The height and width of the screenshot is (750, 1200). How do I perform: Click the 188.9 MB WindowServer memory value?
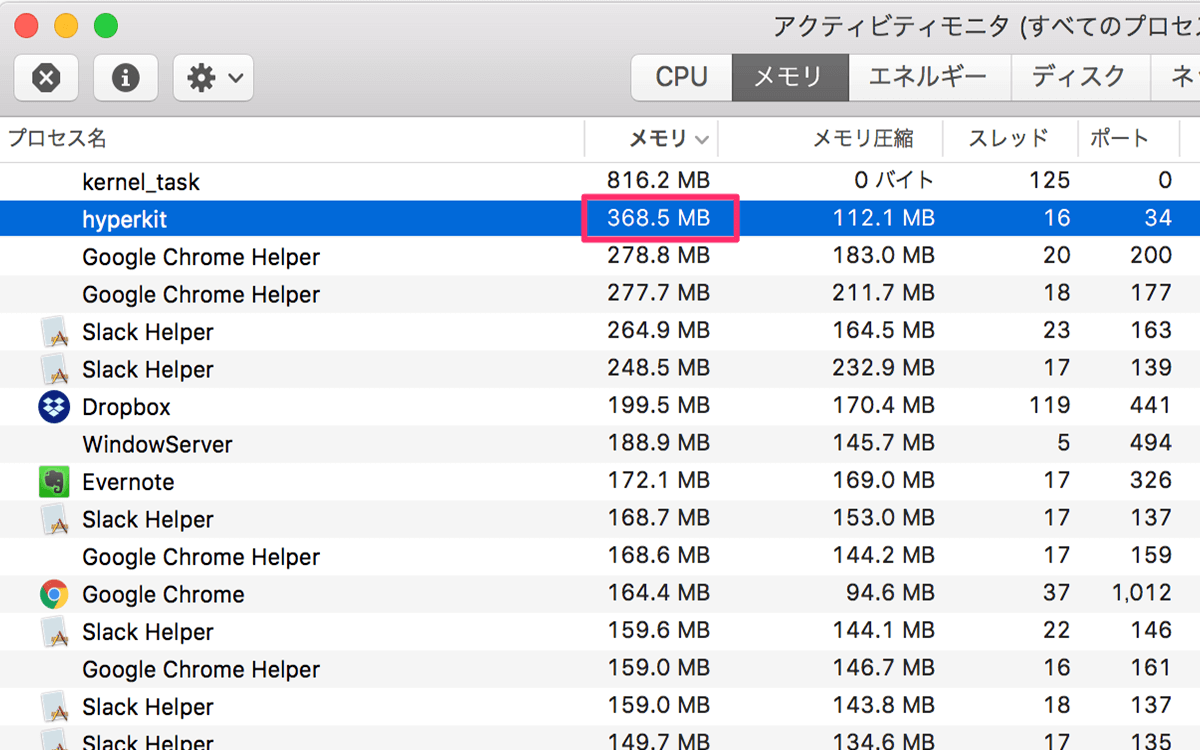[659, 442]
